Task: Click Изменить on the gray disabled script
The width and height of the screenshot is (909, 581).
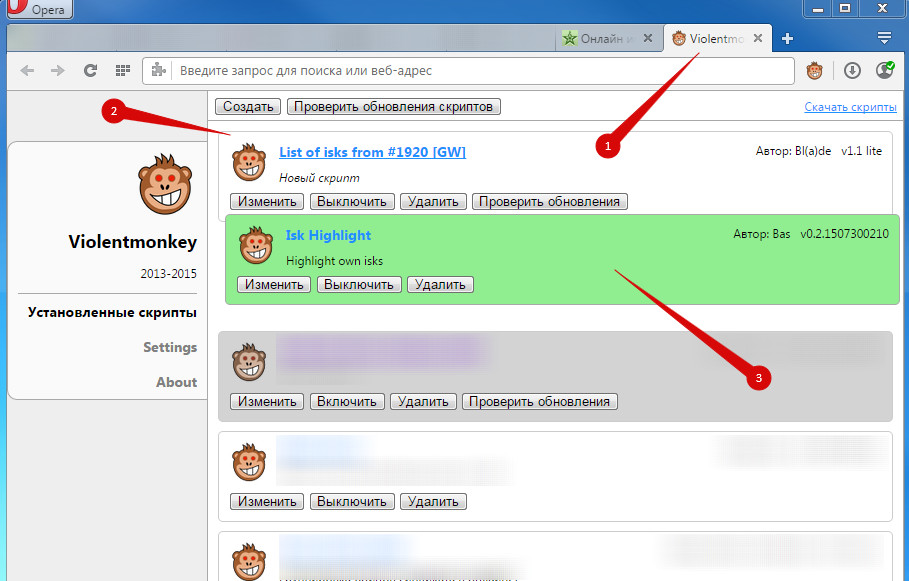Action: (267, 401)
